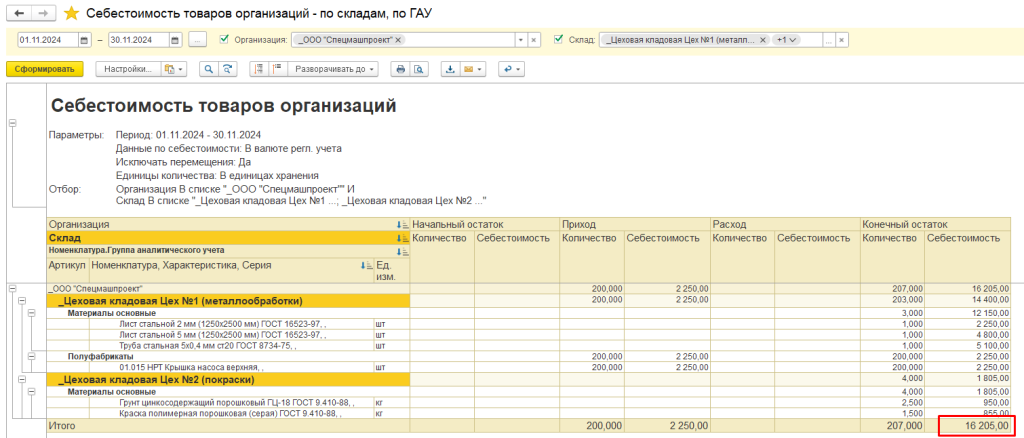Sort by Номенклатура, Характеристика, Серия icon
1024x438 pixels.
[x=366, y=266]
